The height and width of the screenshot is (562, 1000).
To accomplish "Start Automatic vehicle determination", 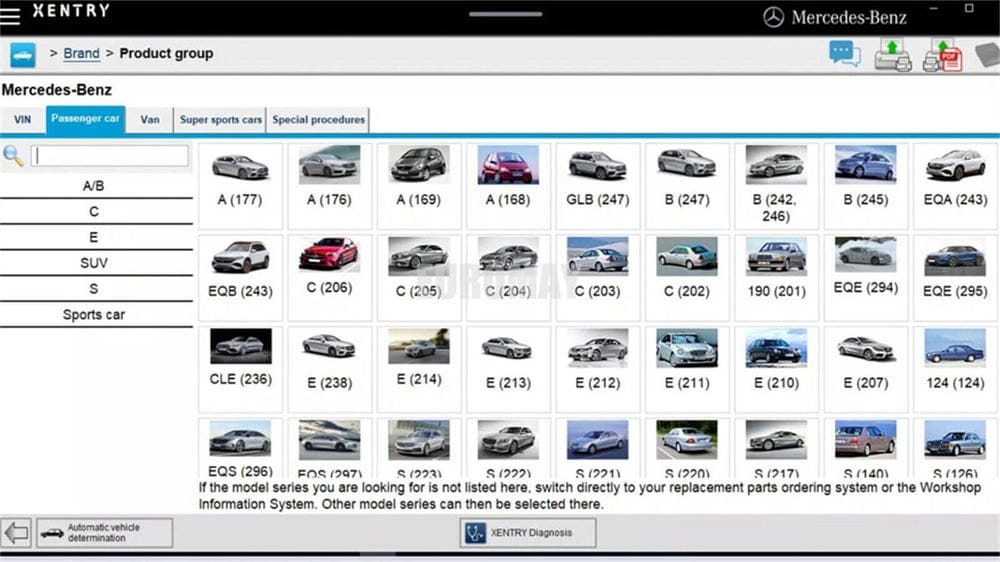I will (x=104, y=533).
